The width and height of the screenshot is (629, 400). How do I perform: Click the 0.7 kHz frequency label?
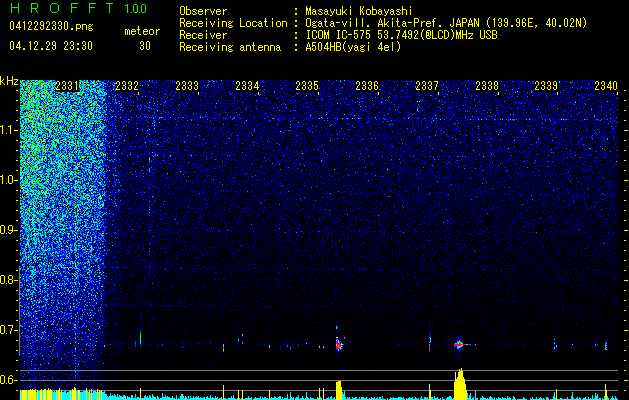8,330
